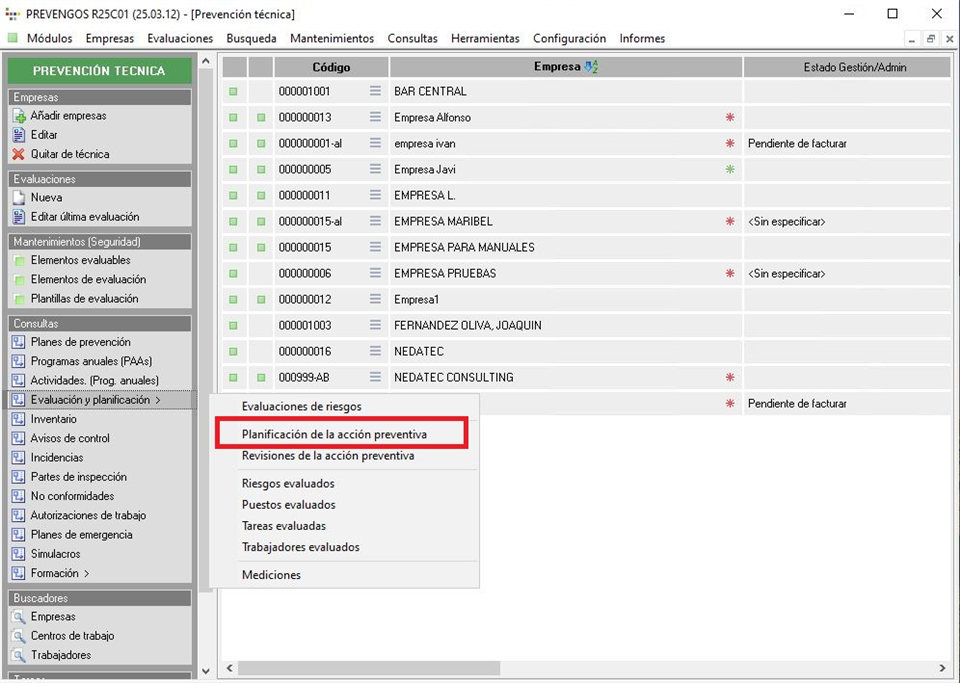Image resolution: width=960 pixels, height=683 pixels.
Task: Click the Inventario icon in Consultas
Action: point(19,419)
